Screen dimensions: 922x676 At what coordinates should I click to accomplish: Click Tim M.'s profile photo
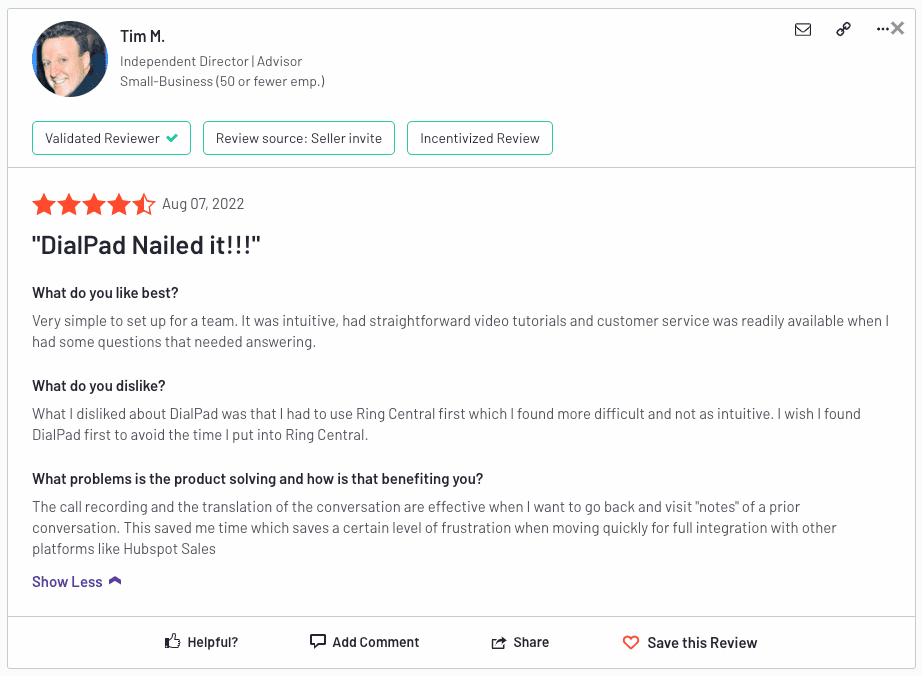[x=69, y=59]
